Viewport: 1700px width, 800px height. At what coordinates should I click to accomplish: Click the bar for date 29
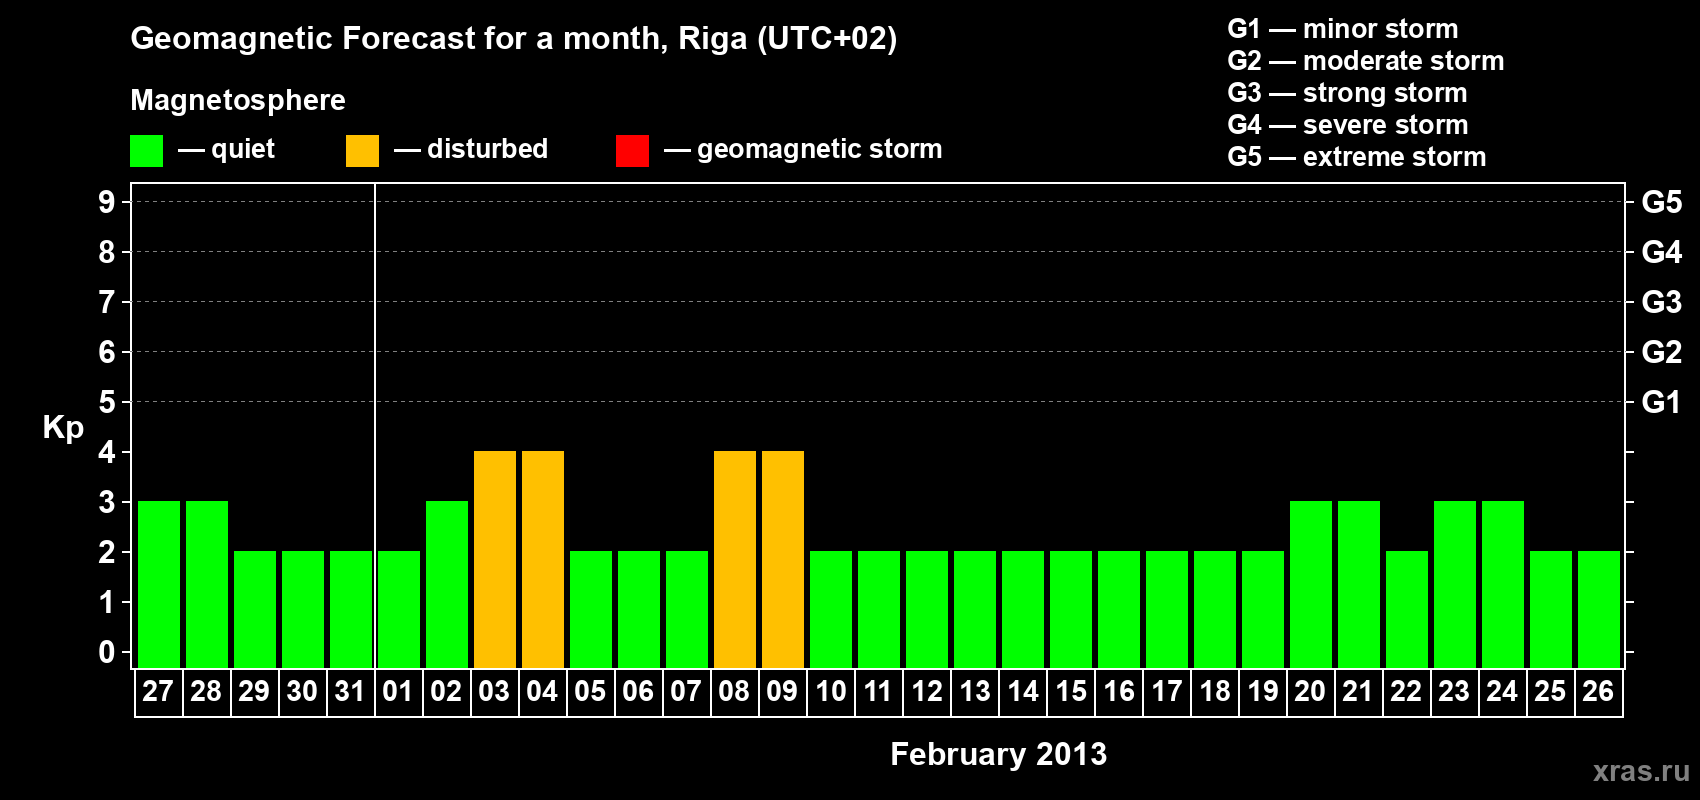pos(255,610)
